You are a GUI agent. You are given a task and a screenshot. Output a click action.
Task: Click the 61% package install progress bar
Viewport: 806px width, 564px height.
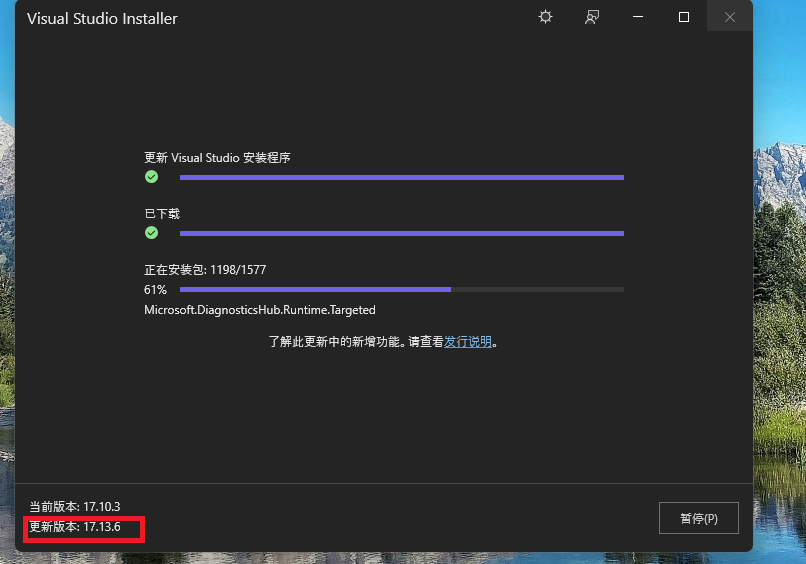pos(402,289)
